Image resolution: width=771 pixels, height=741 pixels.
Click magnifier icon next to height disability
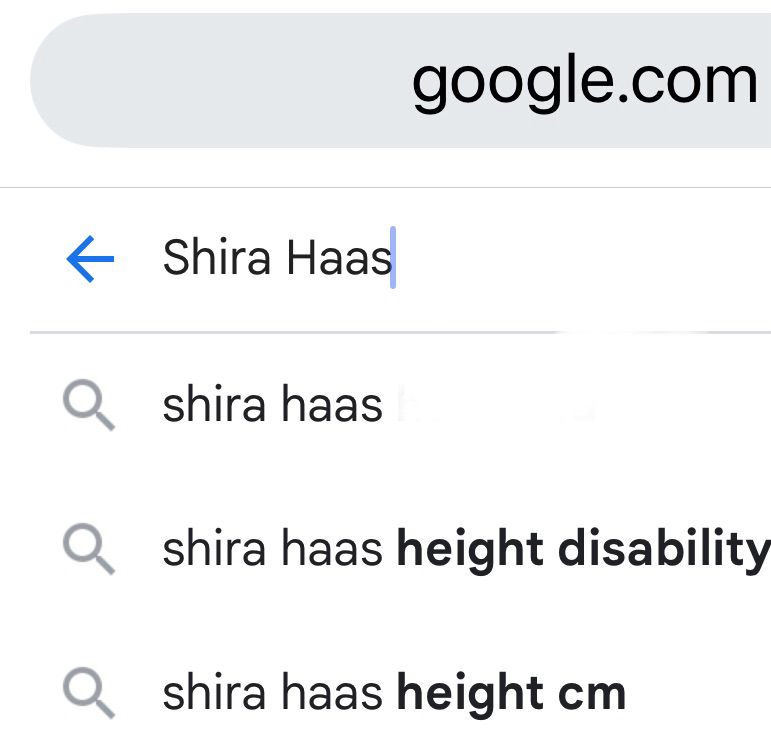click(x=88, y=549)
